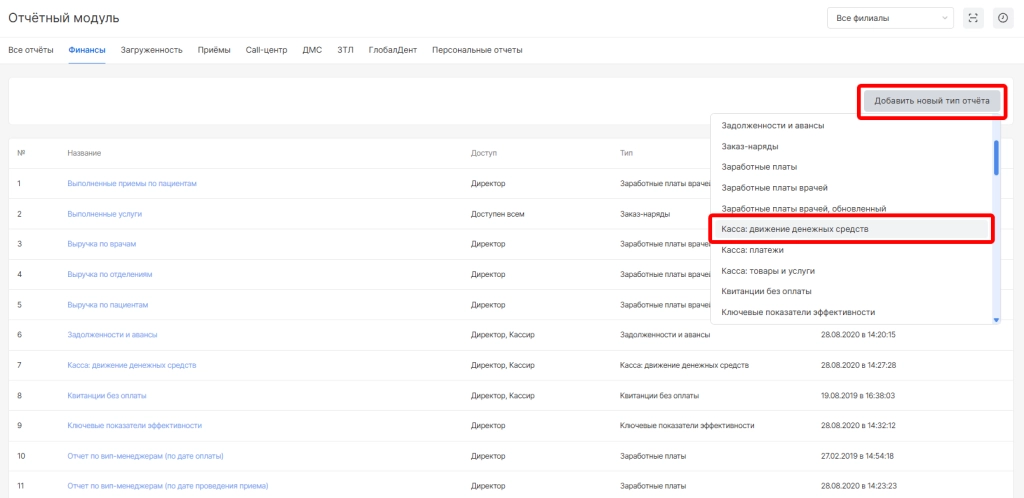Open the ГлобалДент tab
Image resolution: width=1024 pixels, height=498 pixels.
pos(392,50)
